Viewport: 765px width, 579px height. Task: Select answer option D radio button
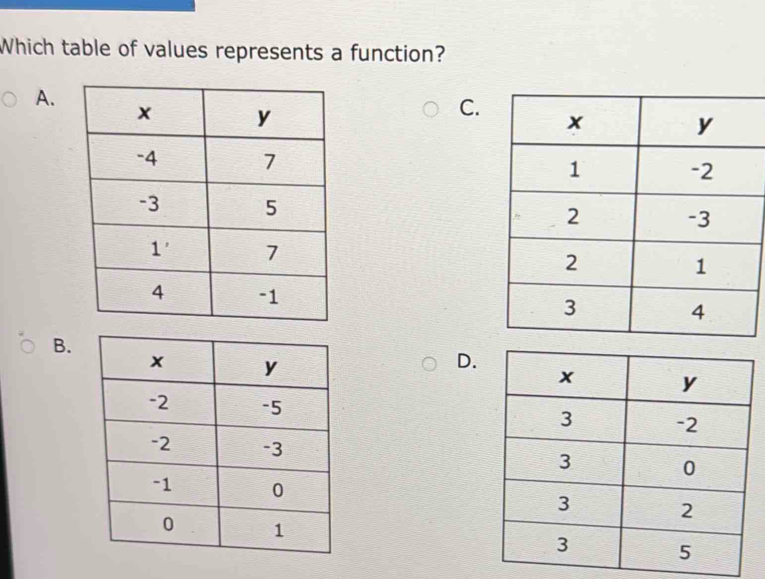(x=430, y=362)
